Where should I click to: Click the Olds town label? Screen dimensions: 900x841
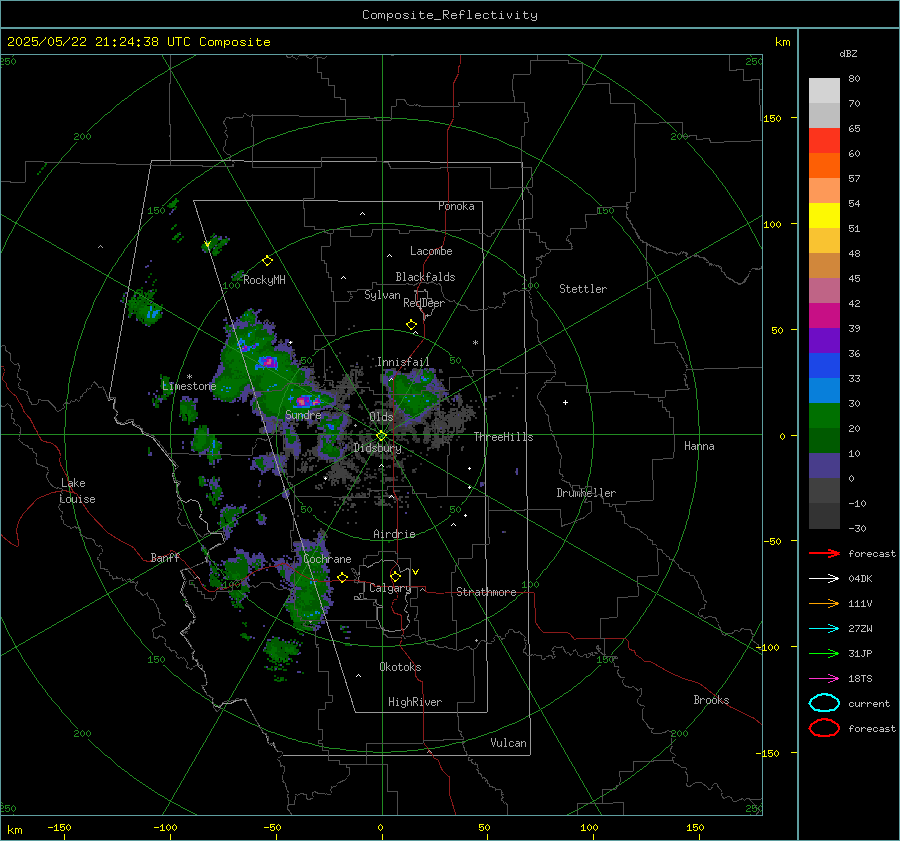[381, 417]
